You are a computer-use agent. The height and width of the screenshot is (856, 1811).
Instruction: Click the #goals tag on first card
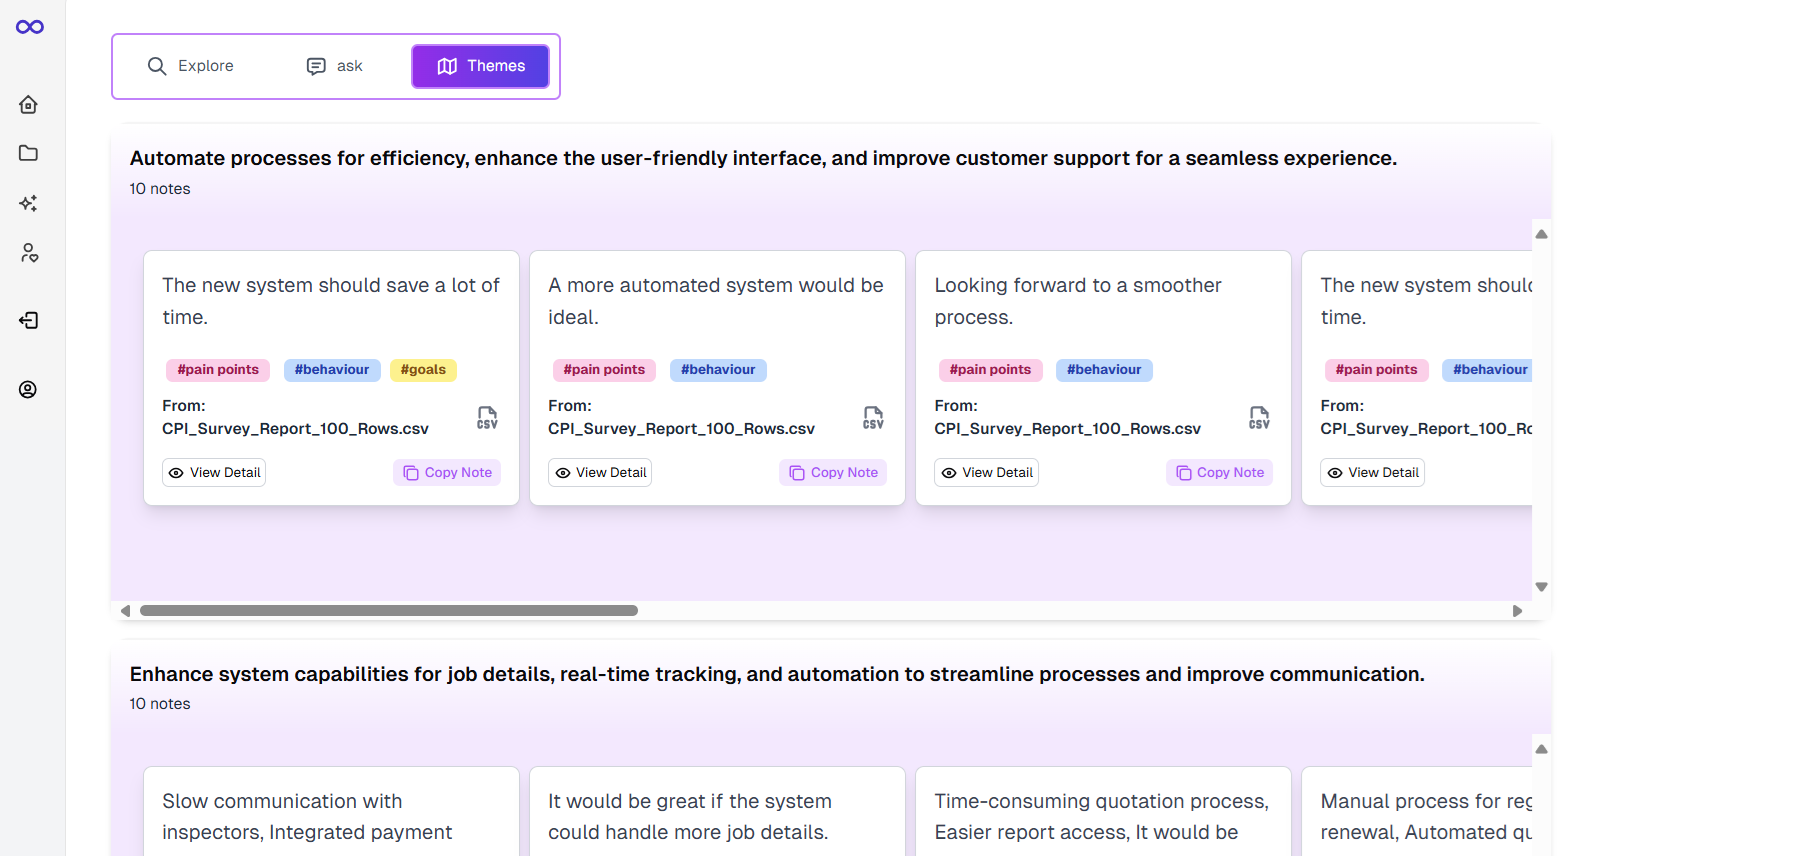[x=423, y=370]
